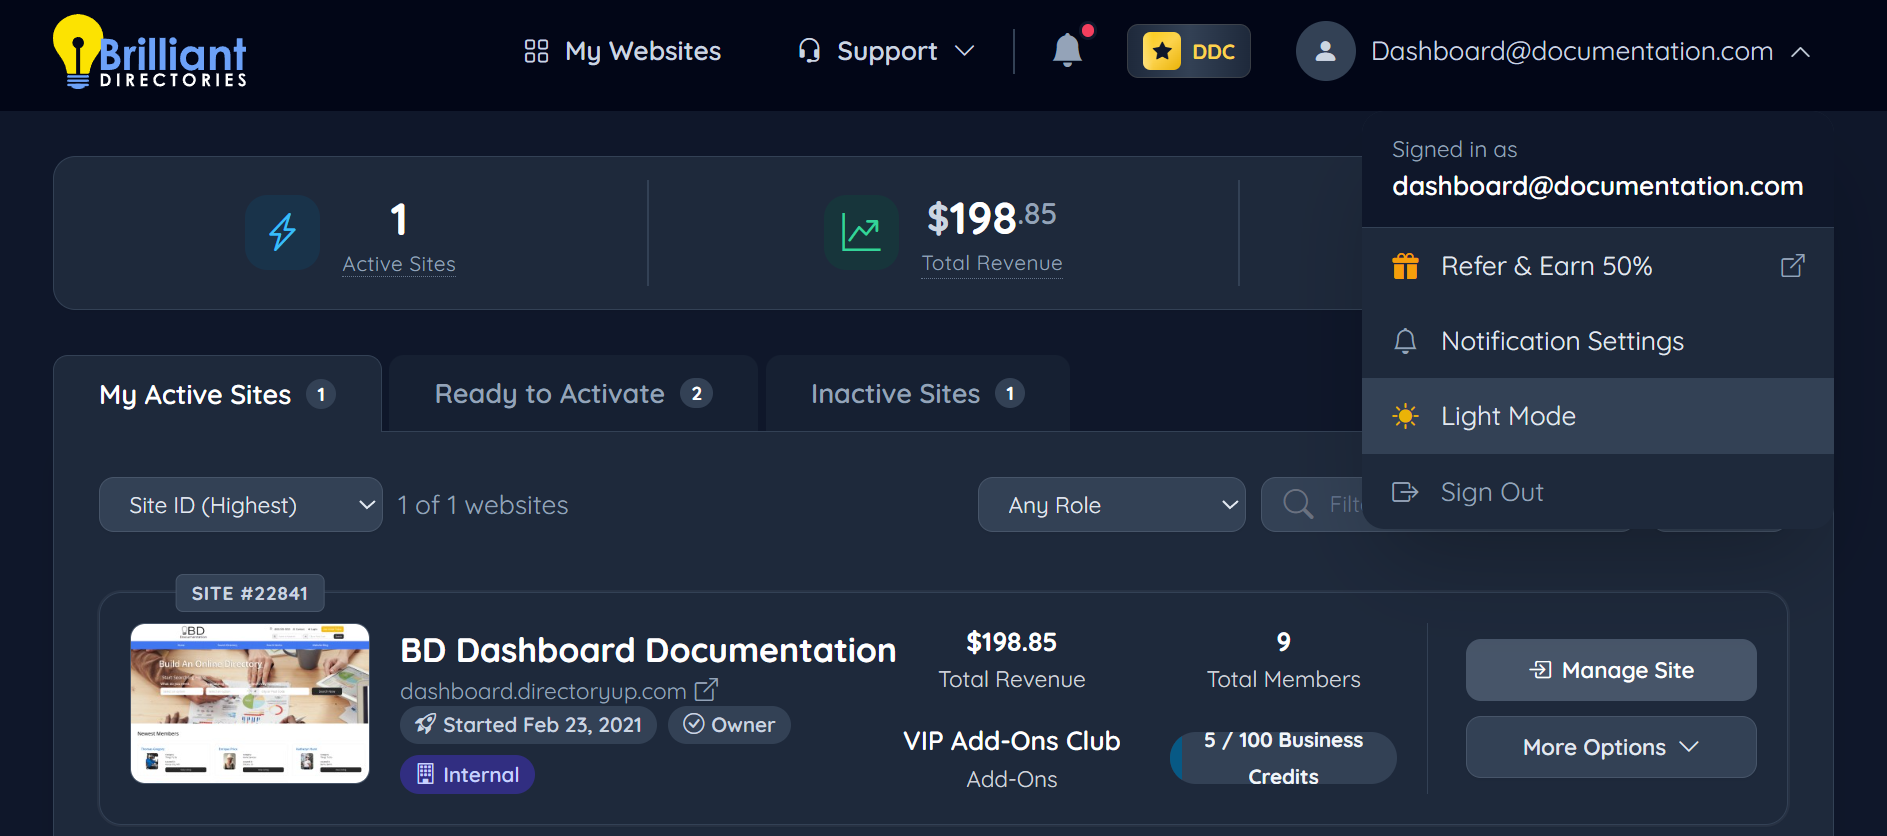Image resolution: width=1887 pixels, height=836 pixels.
Task: Click the Total Revenue label under $198.85
Action: 991,263
